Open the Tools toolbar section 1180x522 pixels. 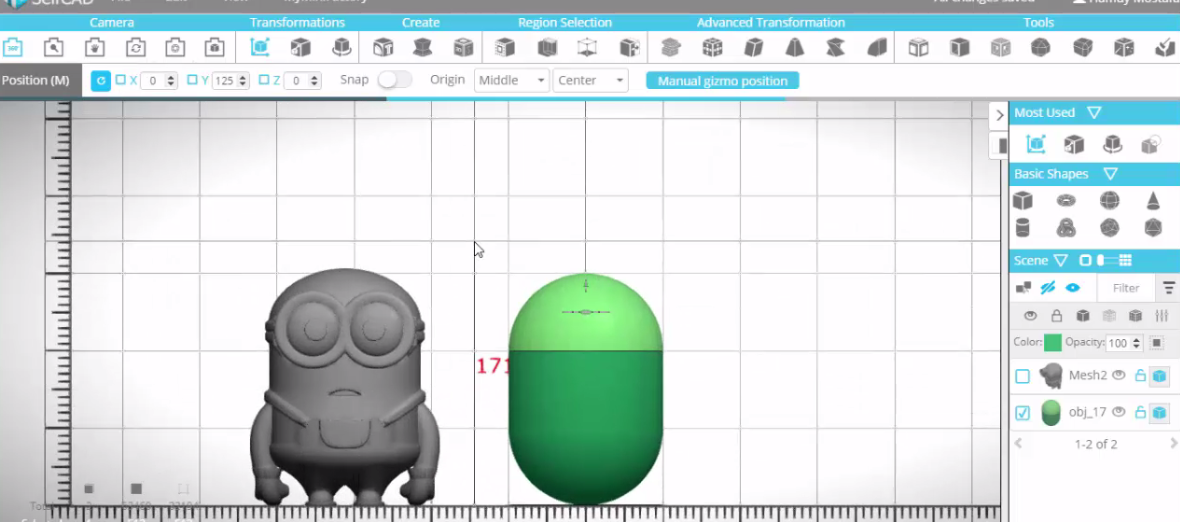[x=1039, y=23]
